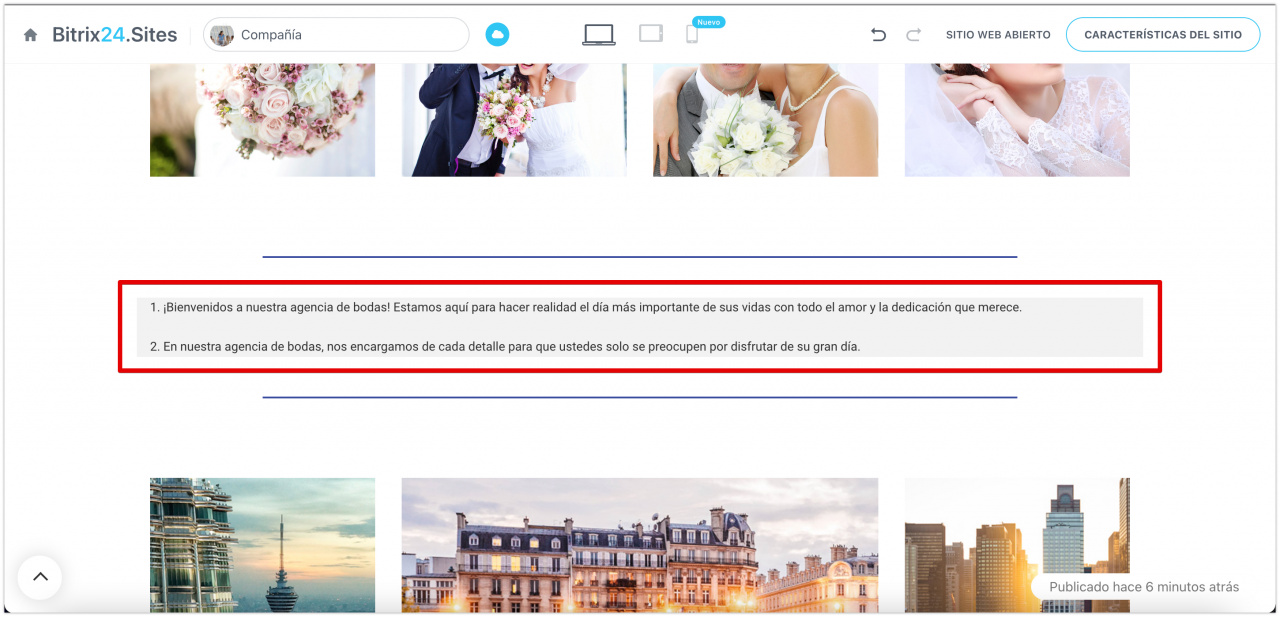Select the tower skyline city photo

pyautogui.click(x=262, y=545)
